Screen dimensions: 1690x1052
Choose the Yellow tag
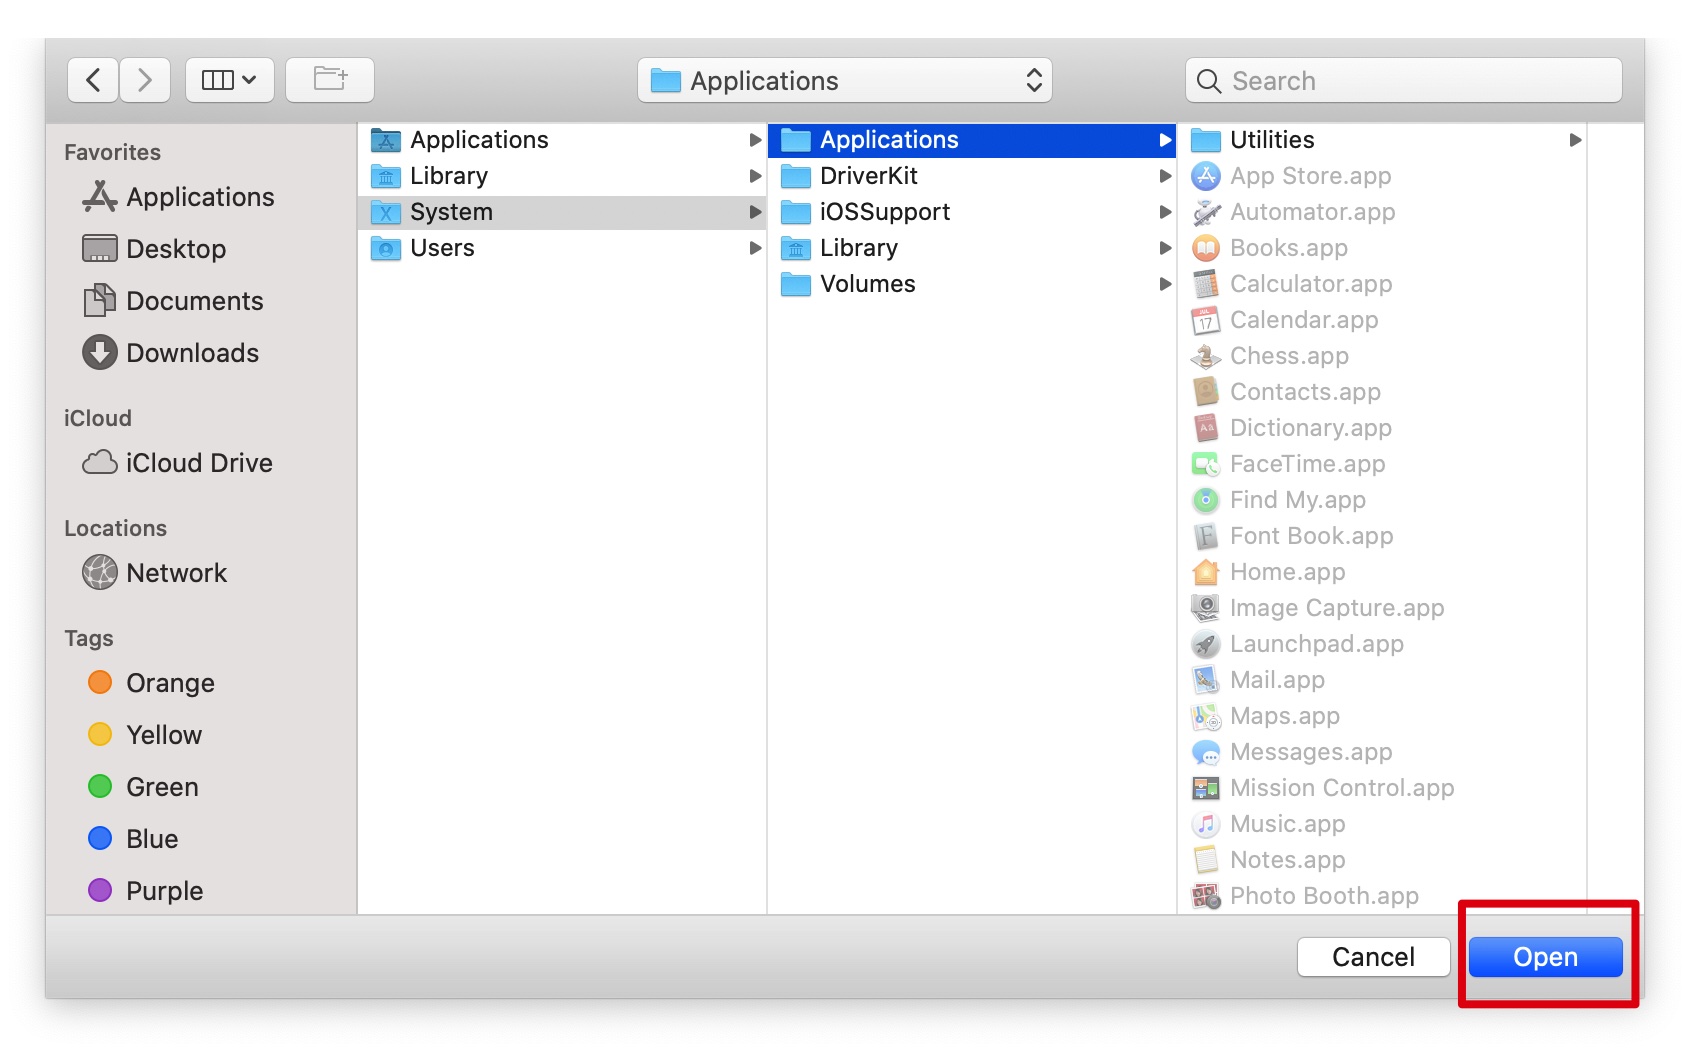(146, 735)
